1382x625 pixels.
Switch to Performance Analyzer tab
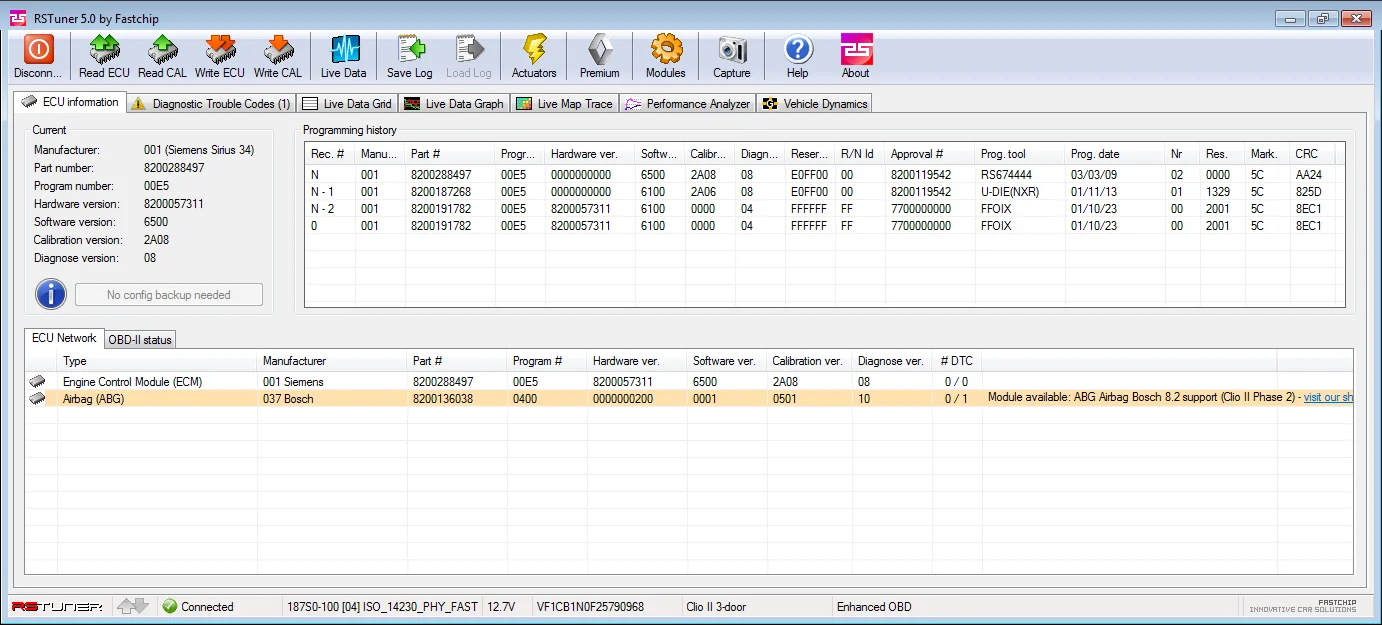click(688, 104)
